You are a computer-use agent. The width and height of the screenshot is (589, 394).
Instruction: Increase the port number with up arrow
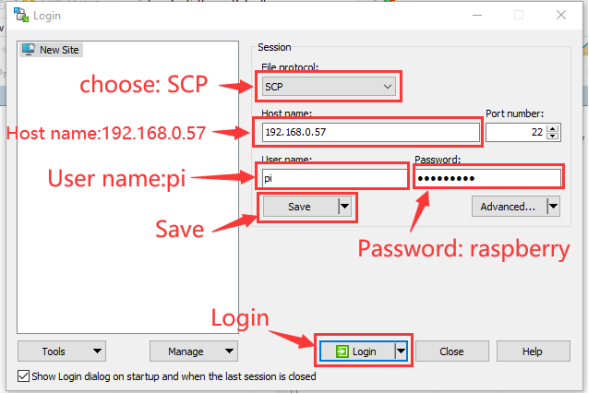click(x=553, y=129)
